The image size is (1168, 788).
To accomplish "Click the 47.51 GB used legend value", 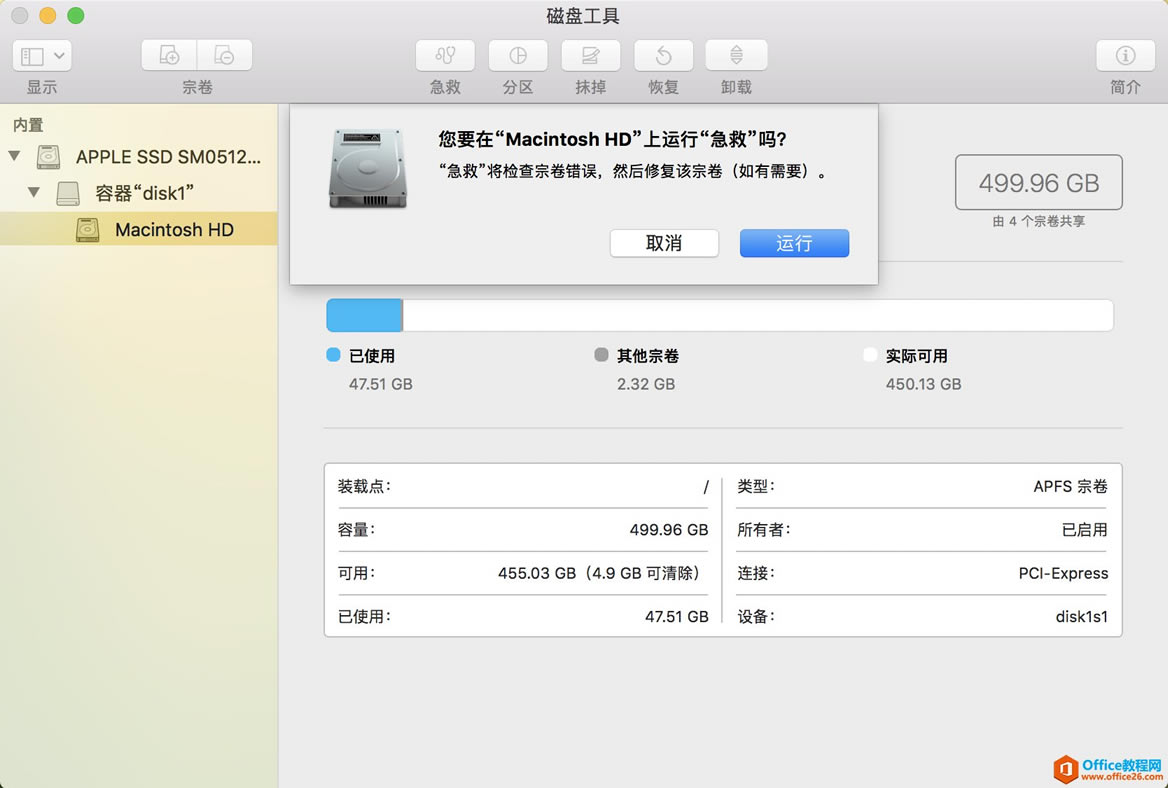I will [381, 384].
